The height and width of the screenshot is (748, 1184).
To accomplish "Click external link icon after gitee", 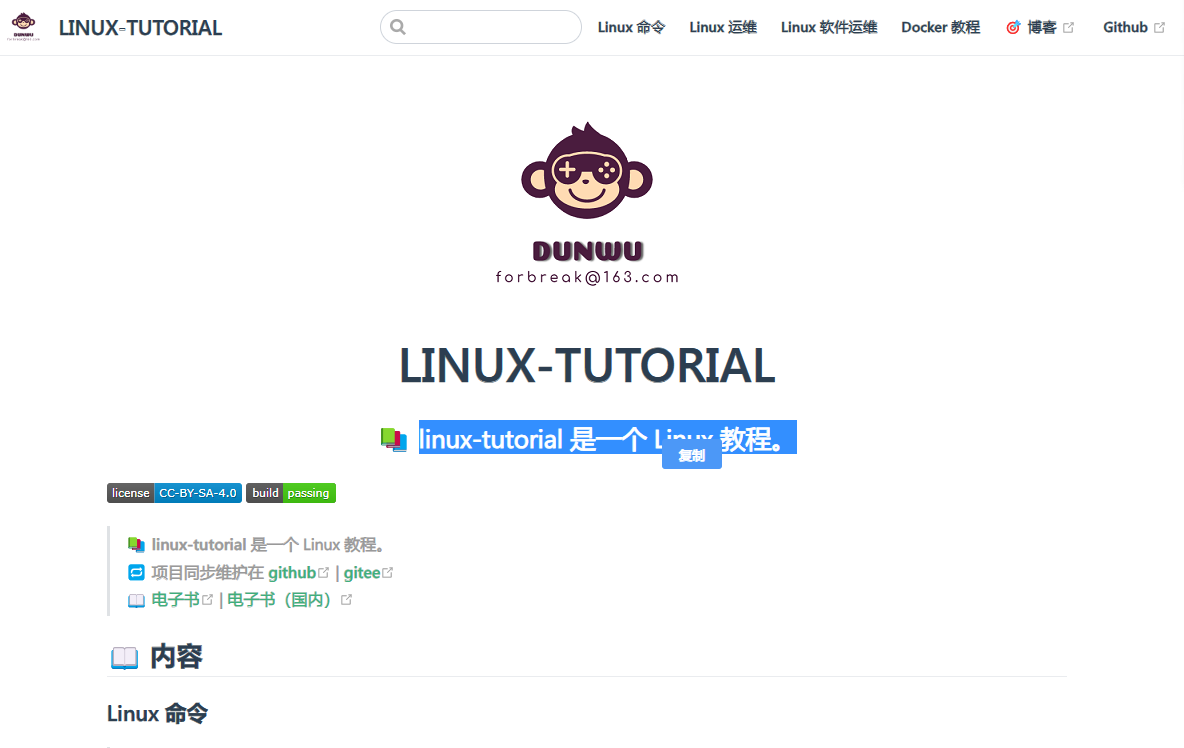I will click(387, 572).
